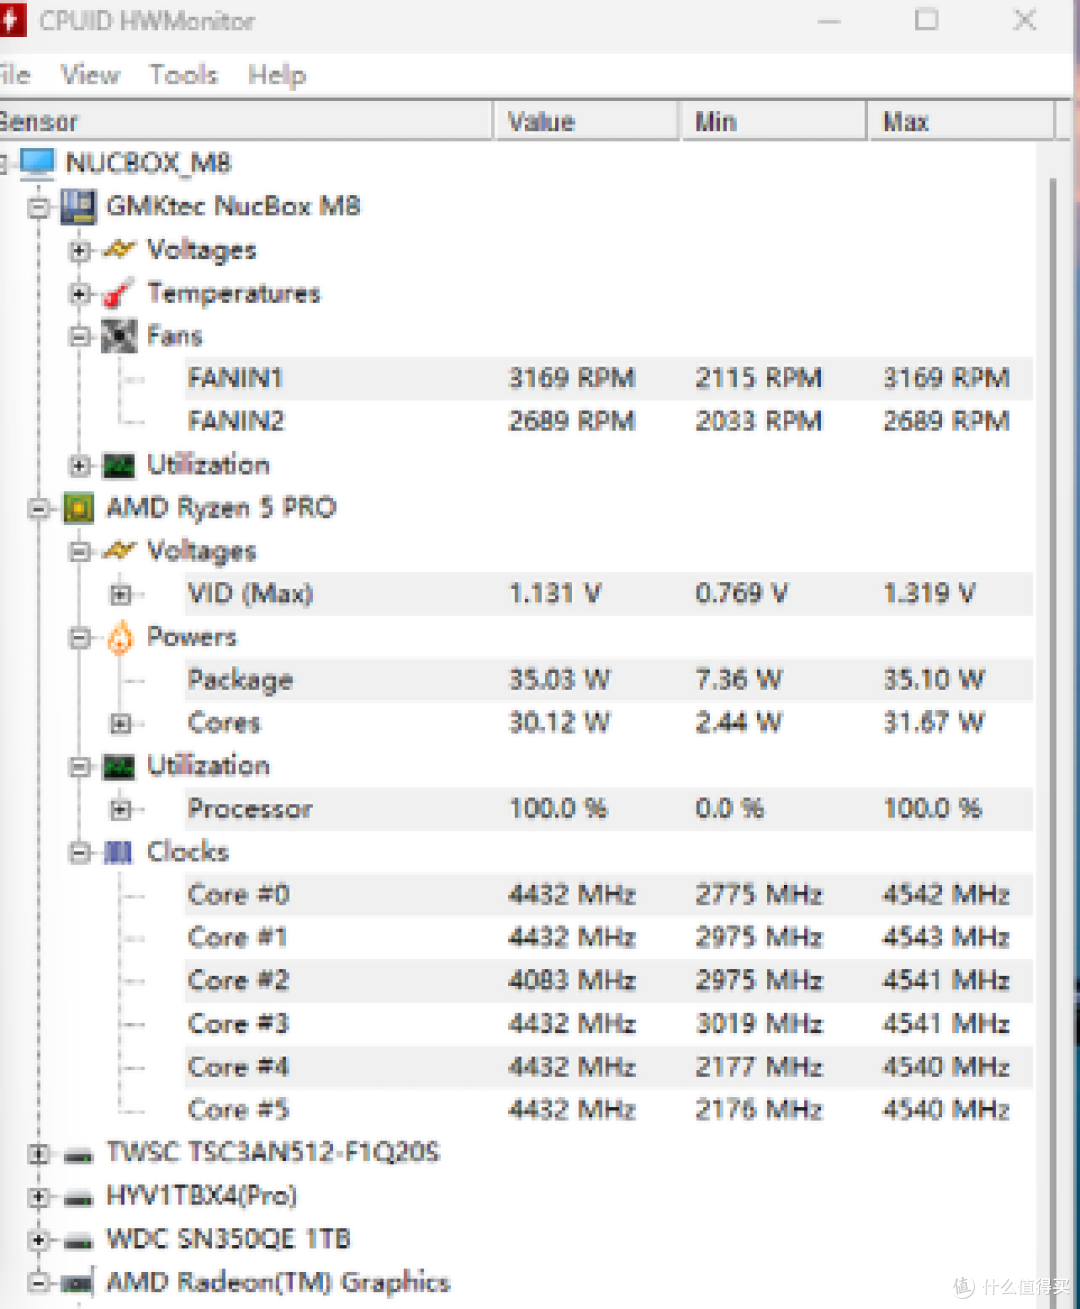Select the Core #4 clock row

tap(609, 1067)
